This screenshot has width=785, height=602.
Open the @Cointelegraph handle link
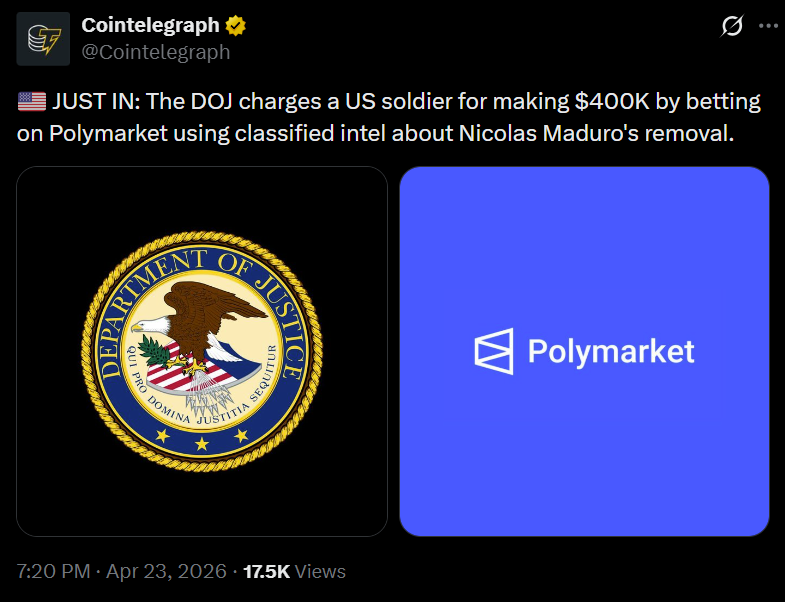coord(156,51)
